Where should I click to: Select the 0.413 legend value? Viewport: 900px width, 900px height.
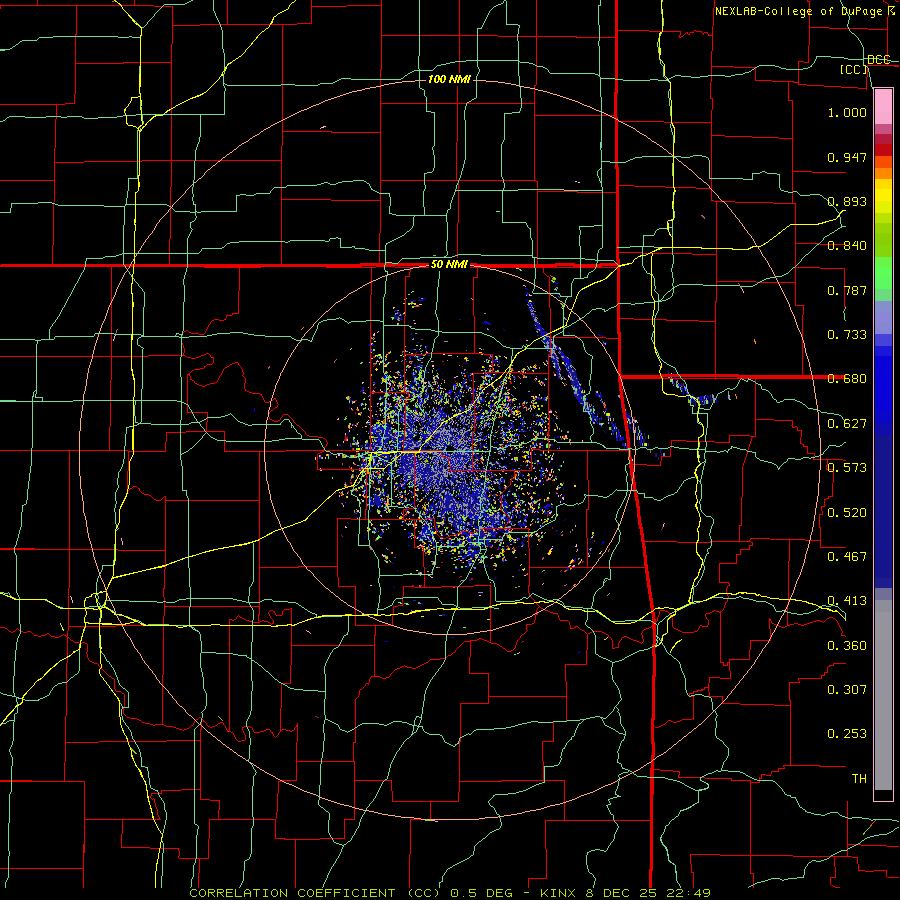847,601
